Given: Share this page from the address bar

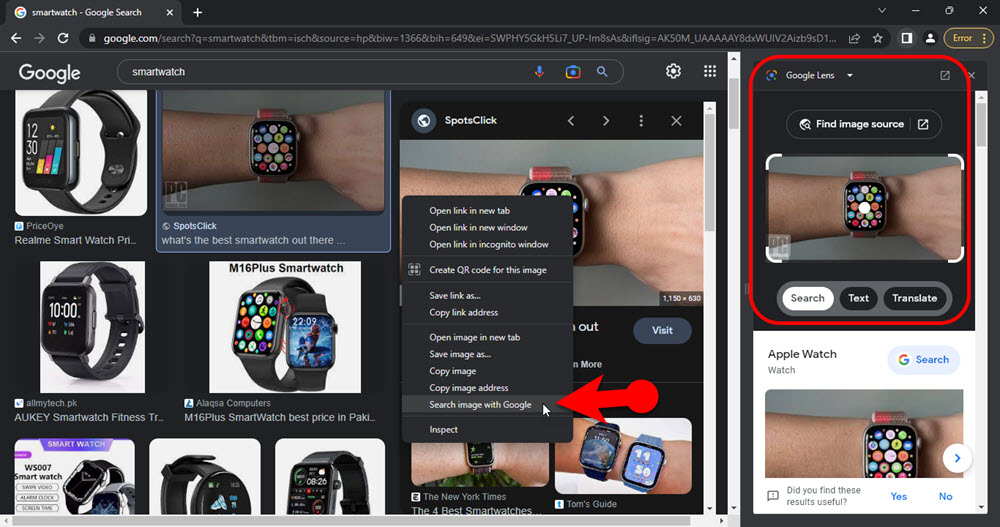Looking at the screenshot, I should click(854, 38).
